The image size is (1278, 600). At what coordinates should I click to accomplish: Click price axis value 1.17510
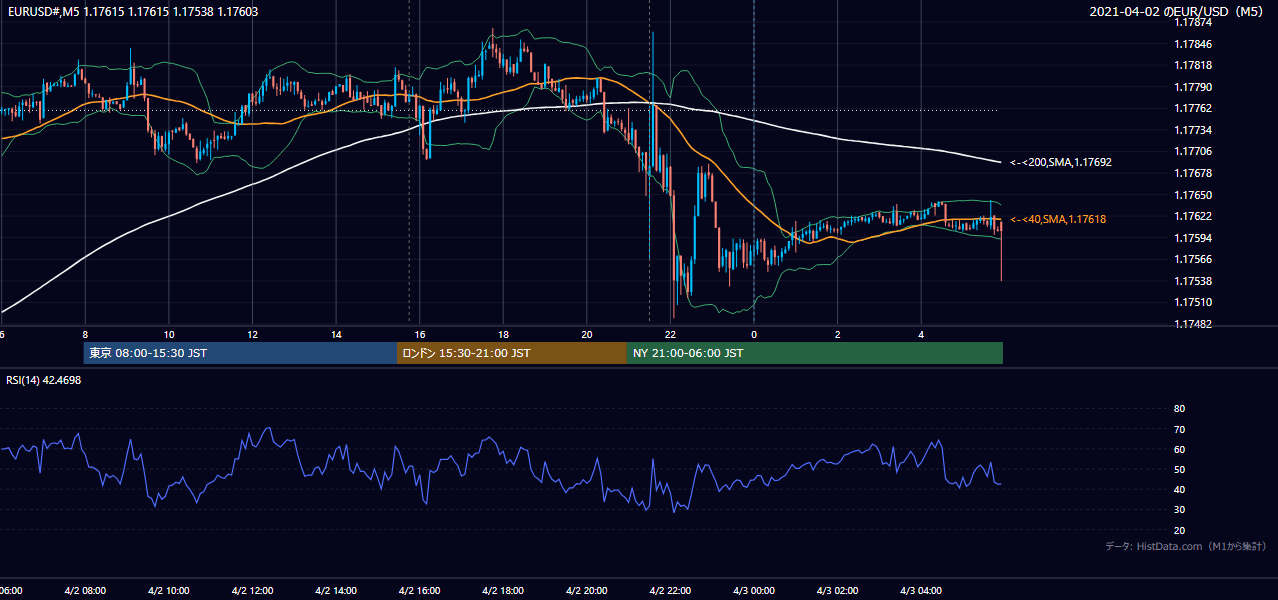pos(1191,302)
